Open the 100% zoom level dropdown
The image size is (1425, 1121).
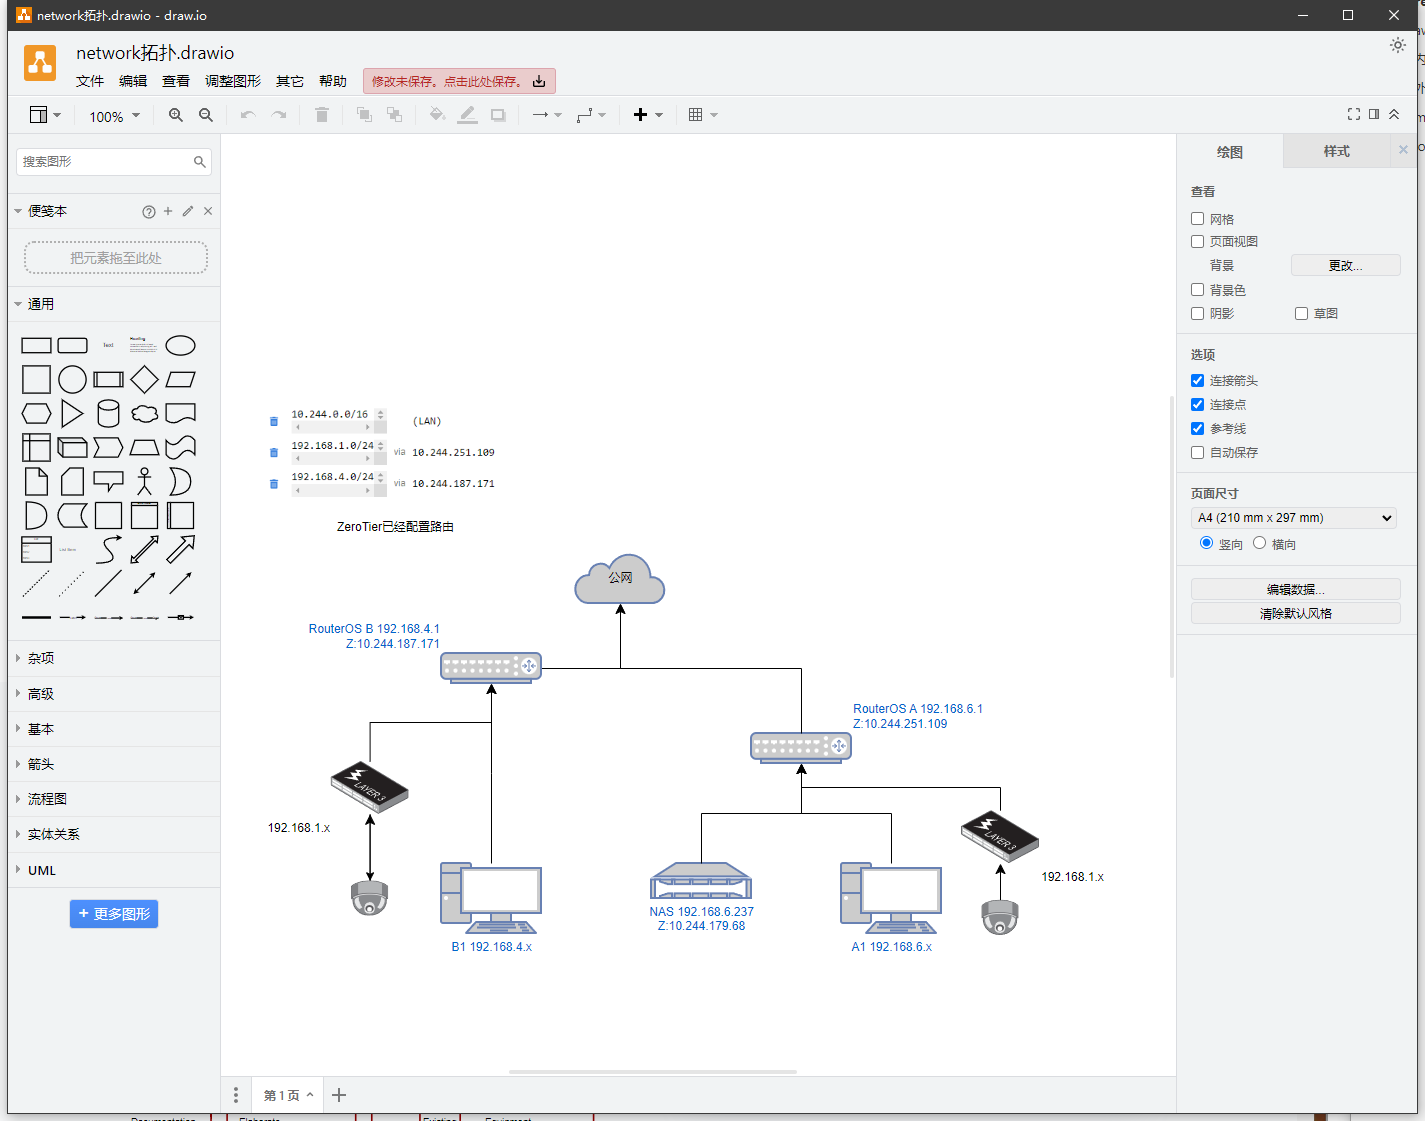tap(114, 116)
